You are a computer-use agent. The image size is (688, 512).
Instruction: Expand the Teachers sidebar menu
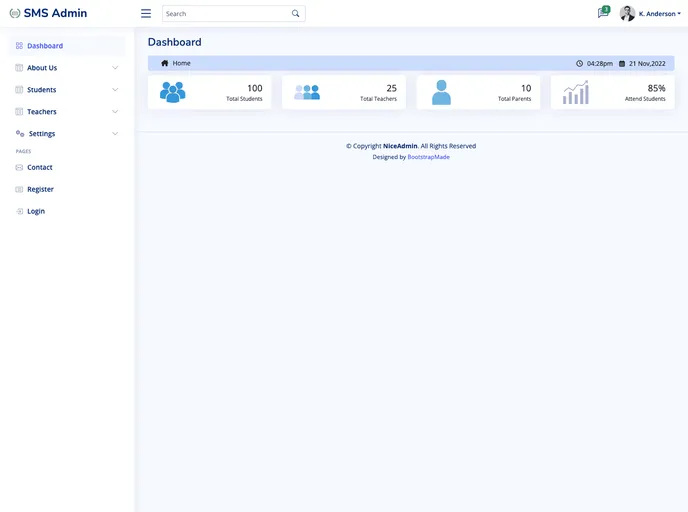click(x=42, y=112)
